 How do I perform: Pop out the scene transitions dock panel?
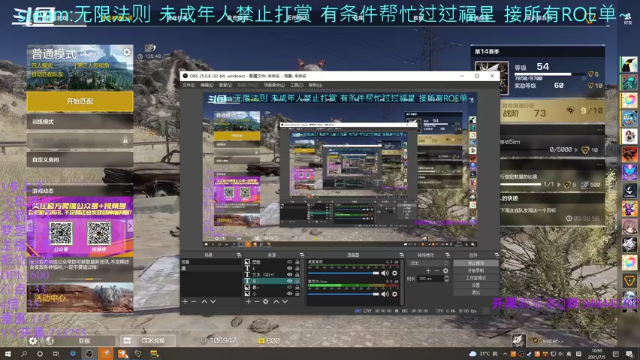tap(448, 255)
